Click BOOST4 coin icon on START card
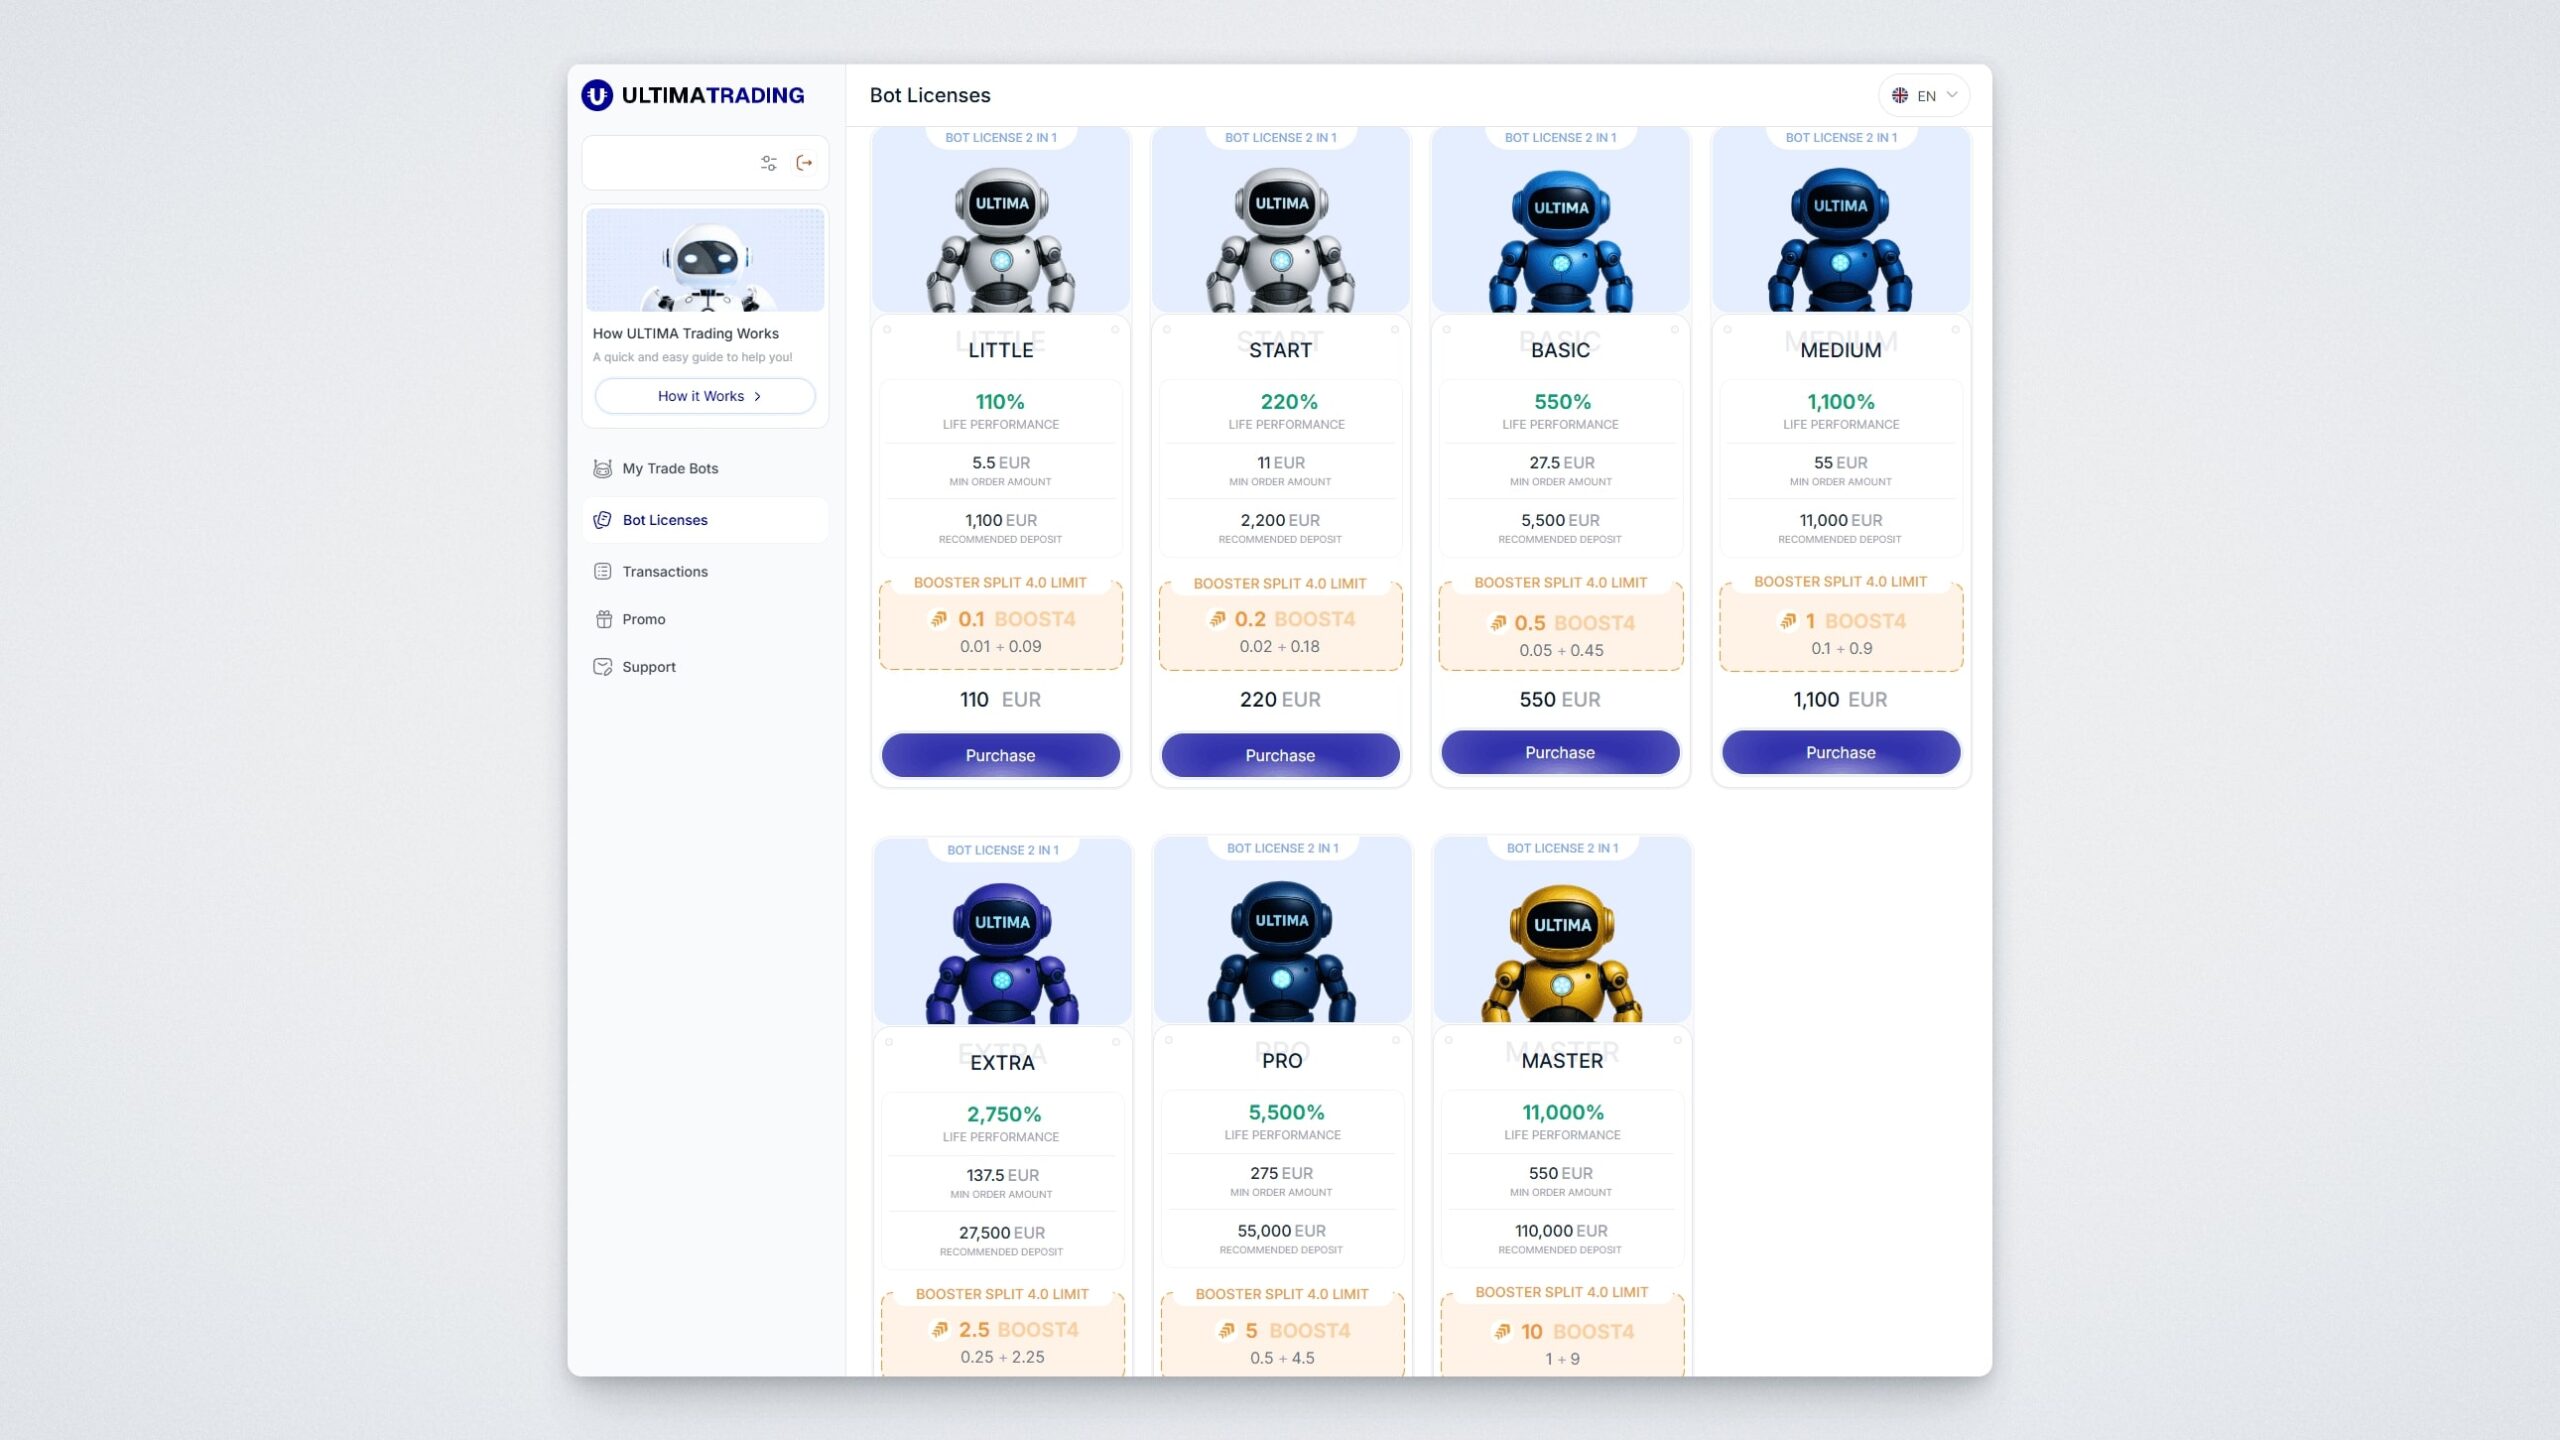 pyautogui.click(x=1217, y=619)
